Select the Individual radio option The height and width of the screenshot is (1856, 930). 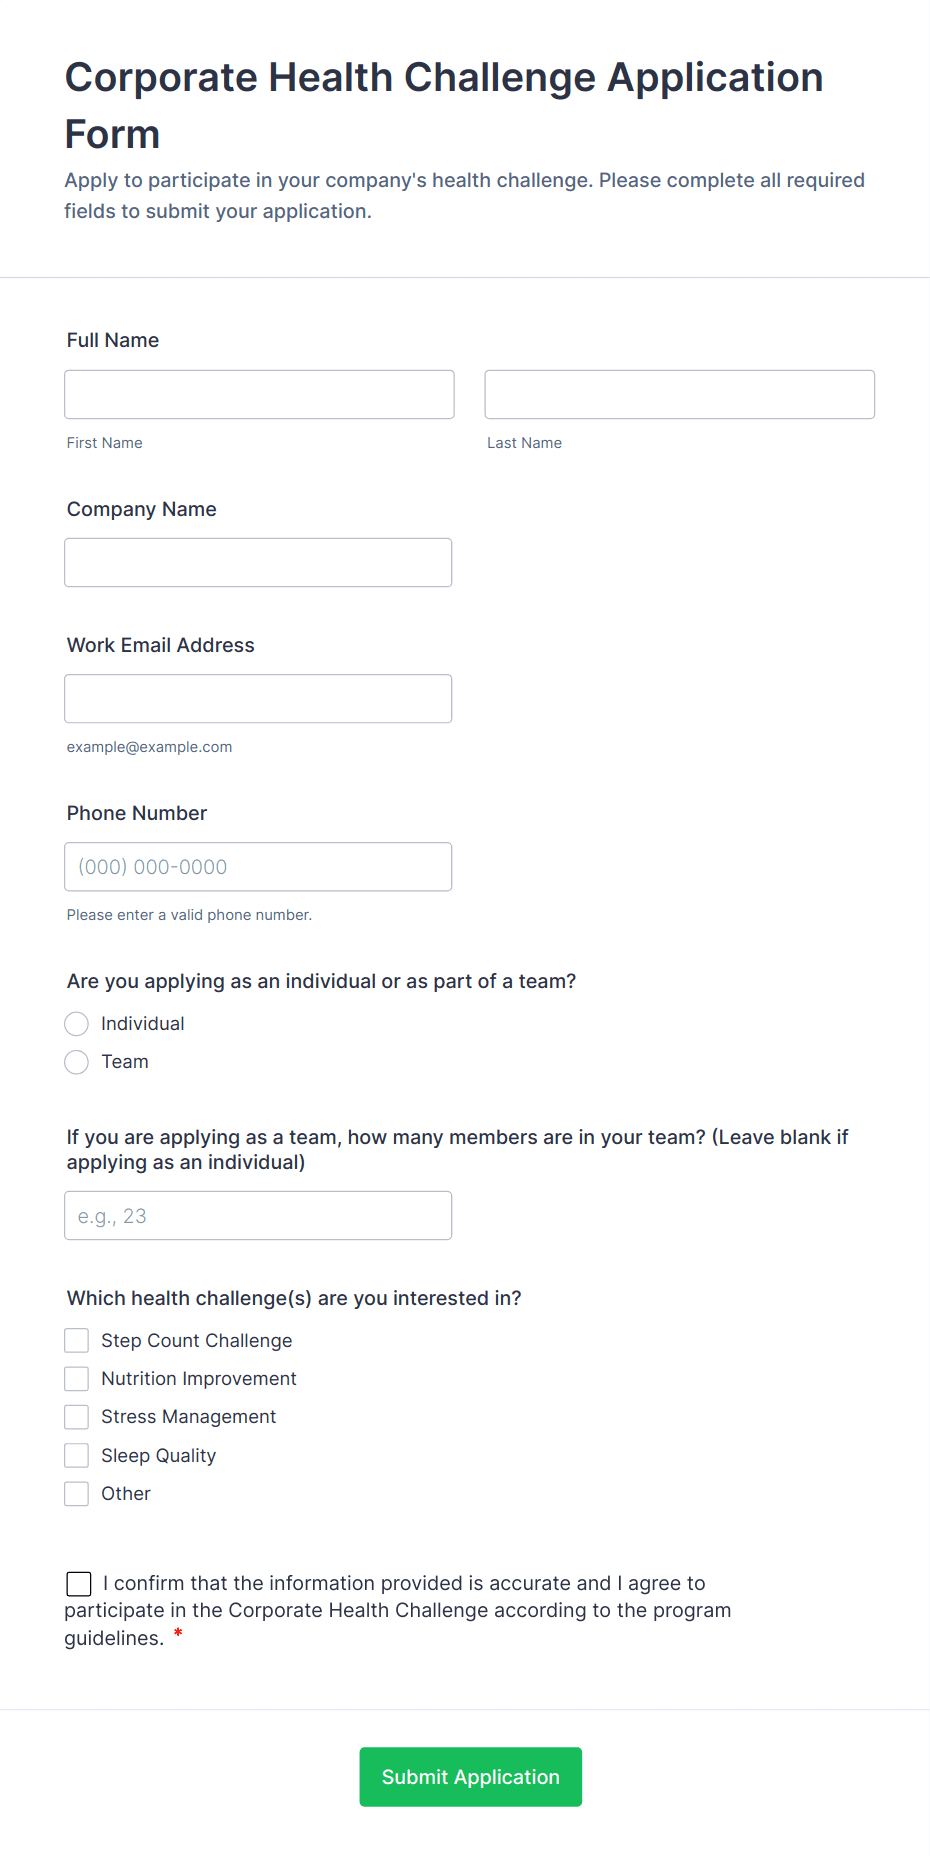77,1023
